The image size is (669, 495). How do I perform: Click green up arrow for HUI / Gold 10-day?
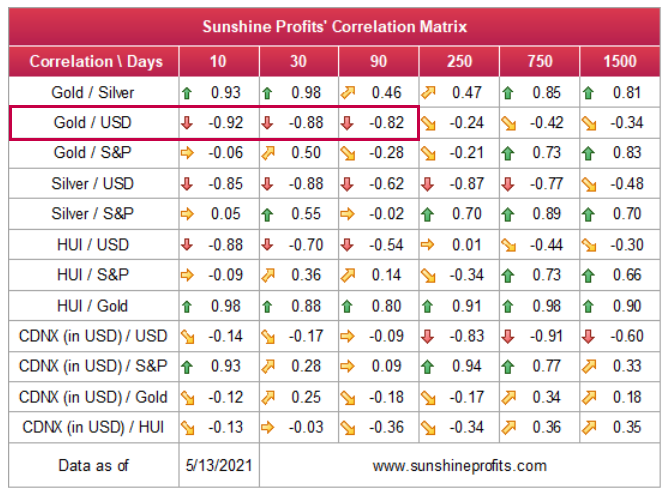point(187,306)
